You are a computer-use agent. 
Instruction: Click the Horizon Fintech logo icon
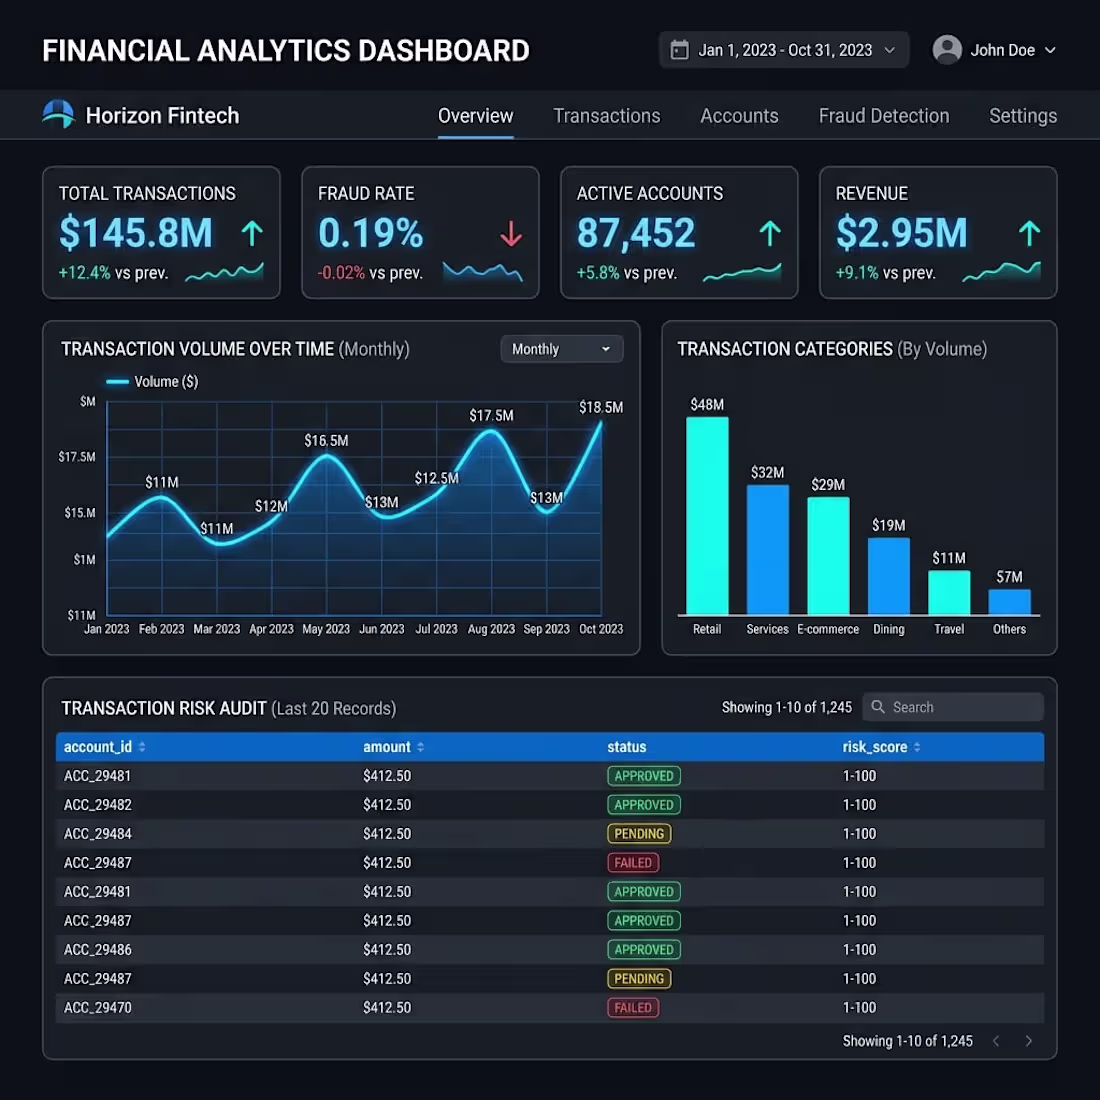pyautogui.click(x=58, y=114)
